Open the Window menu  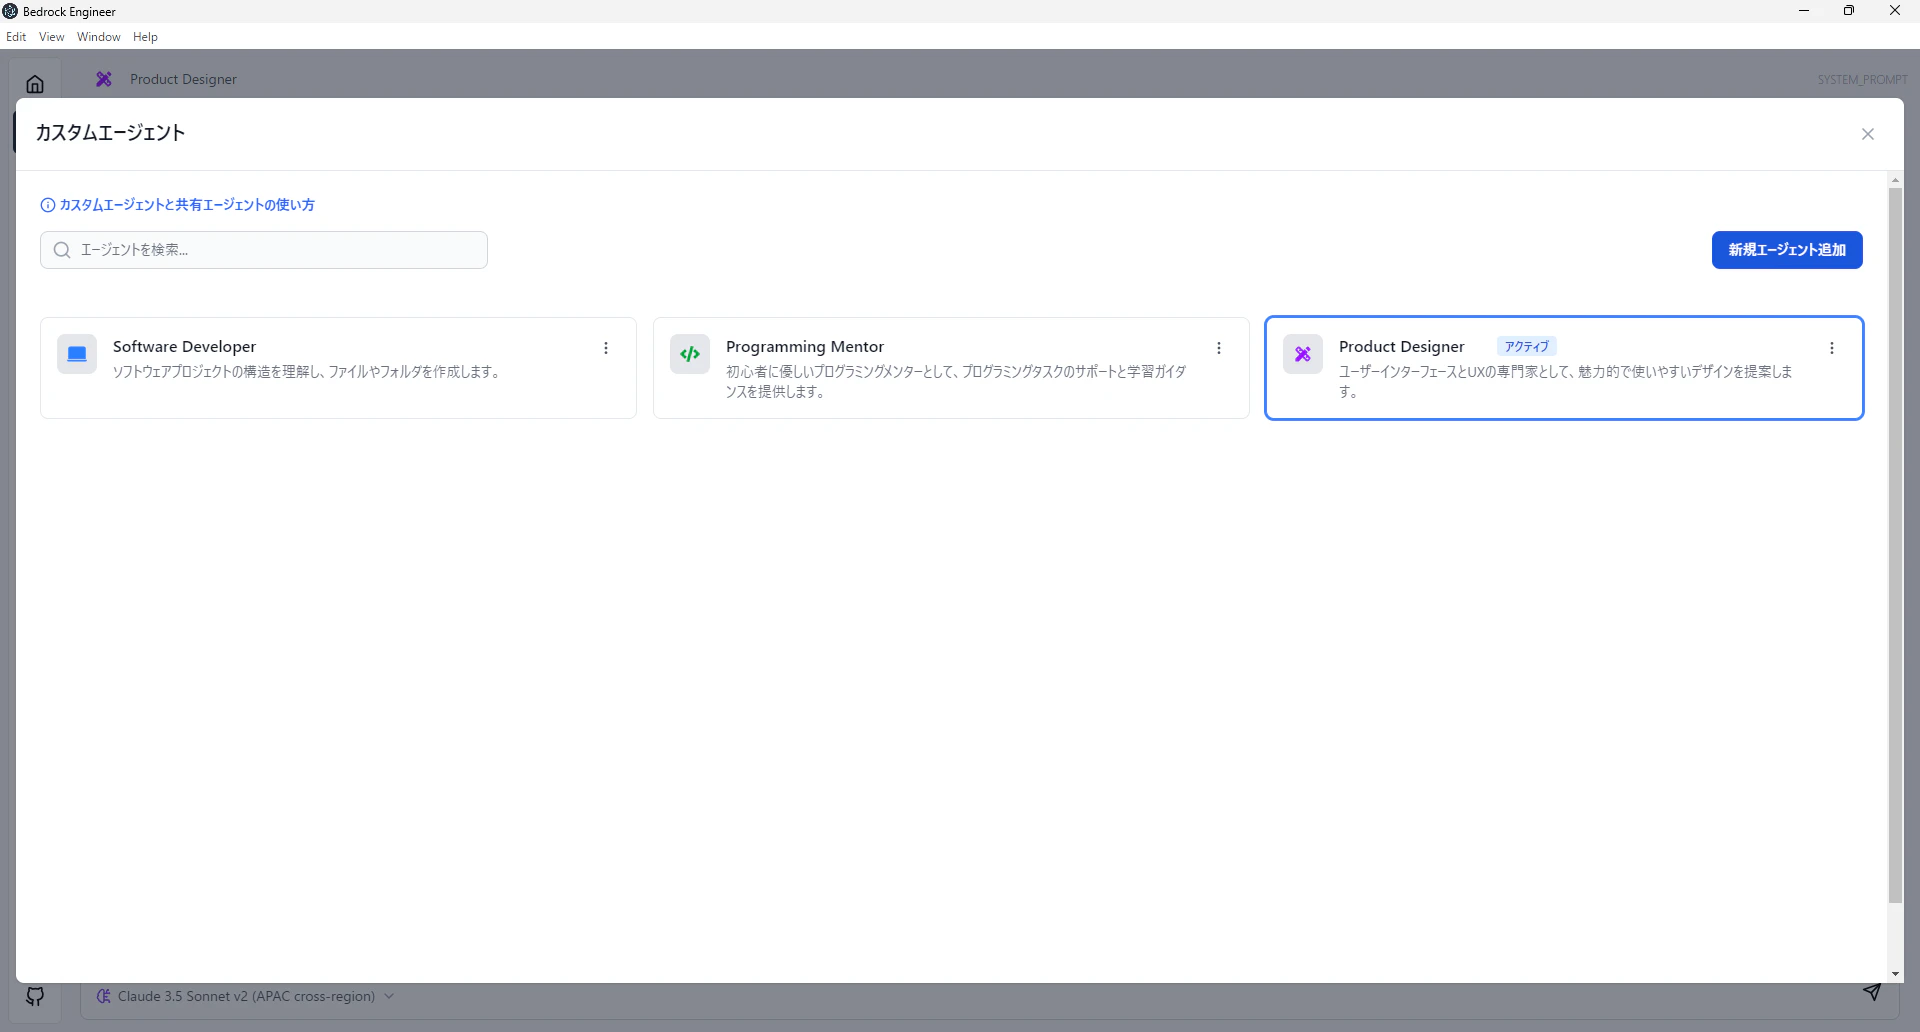pyautogui.click(x=98, y=37)
